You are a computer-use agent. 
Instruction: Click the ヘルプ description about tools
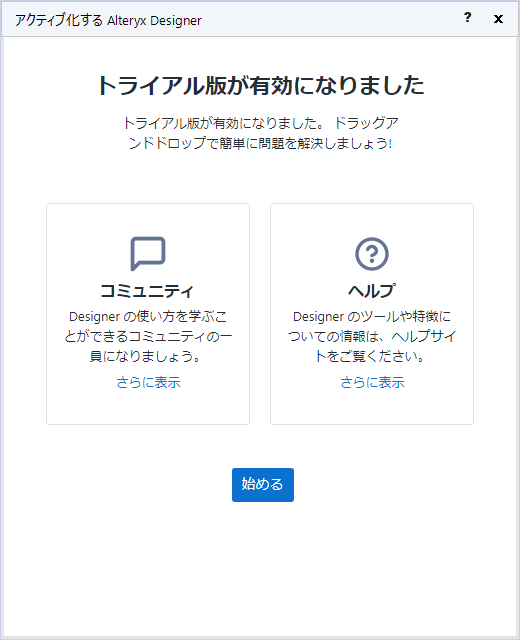(372, 336)
